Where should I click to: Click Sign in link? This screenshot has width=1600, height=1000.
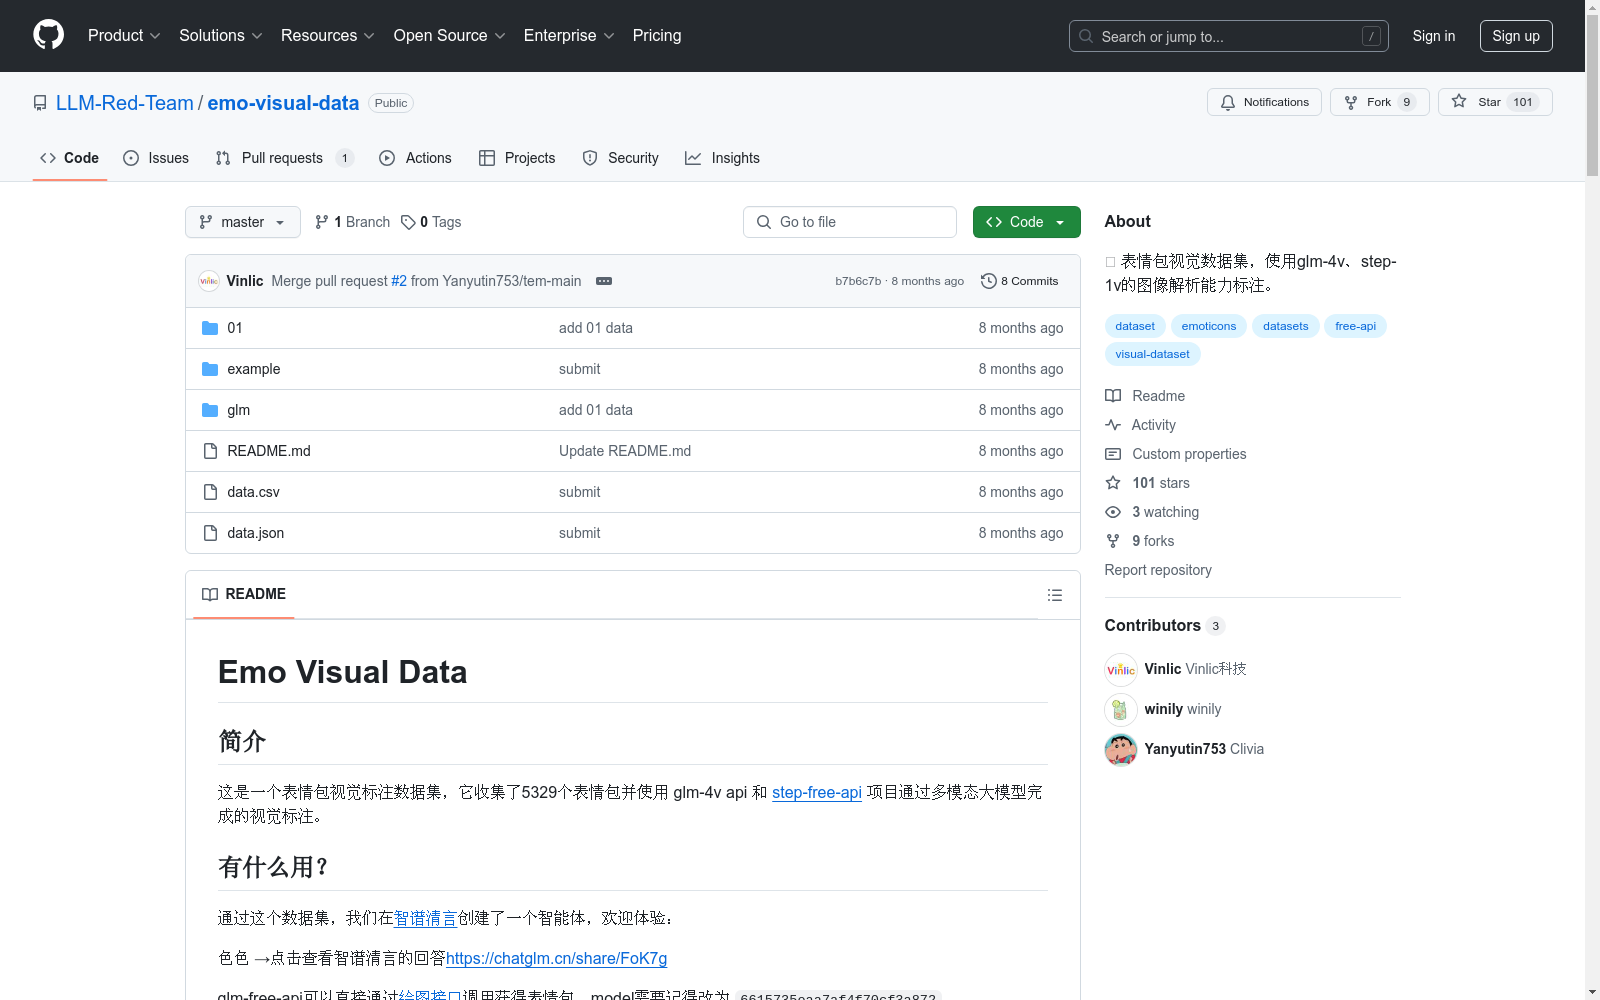click(1434, 36)
